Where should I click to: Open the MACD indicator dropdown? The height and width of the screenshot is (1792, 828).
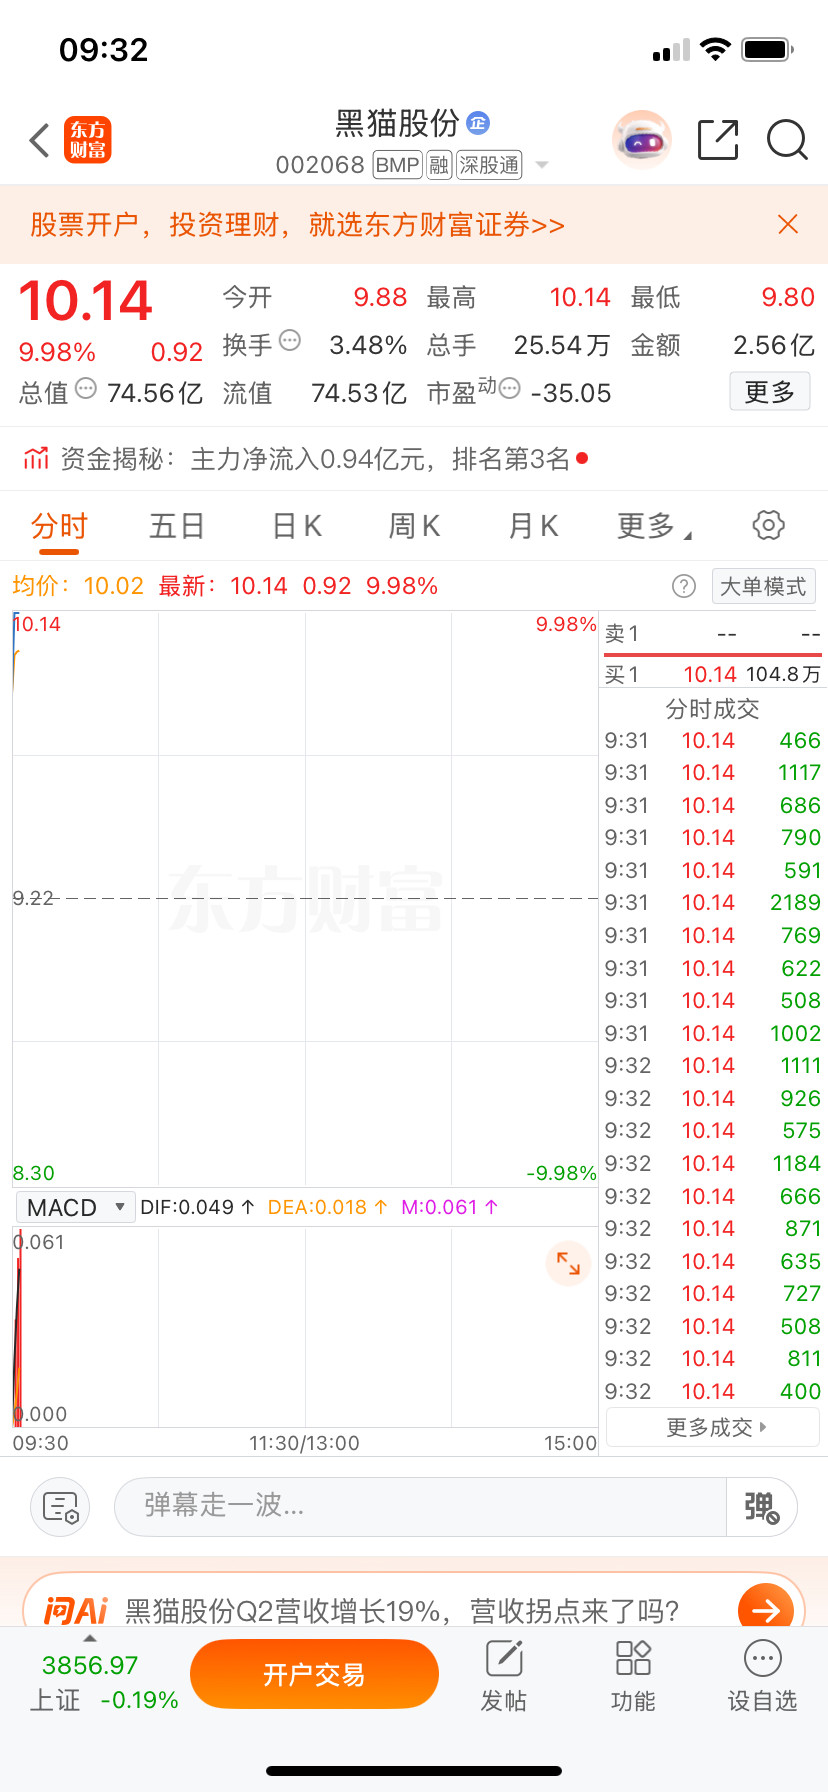(x=75, y=1207)
